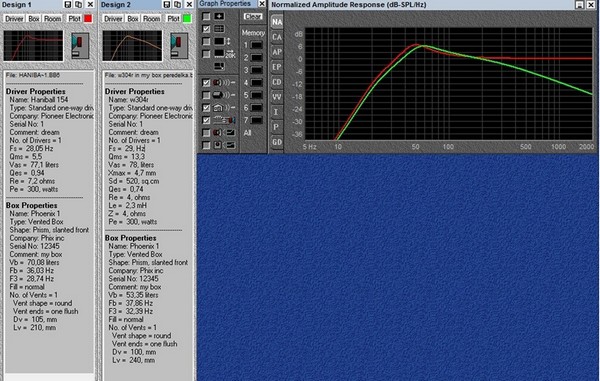Open the Design 1 box diagram icon
600x381 pixels.
tap(80, 46)
